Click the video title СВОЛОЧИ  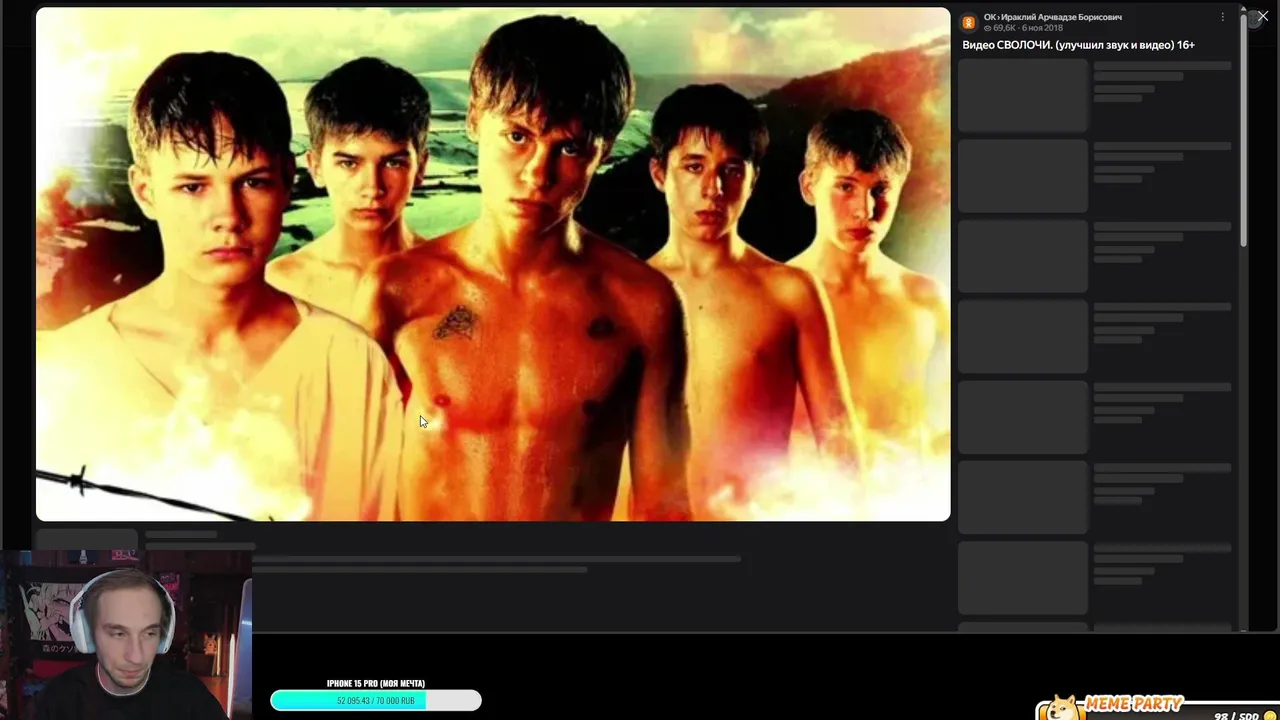coord(1078,45)
